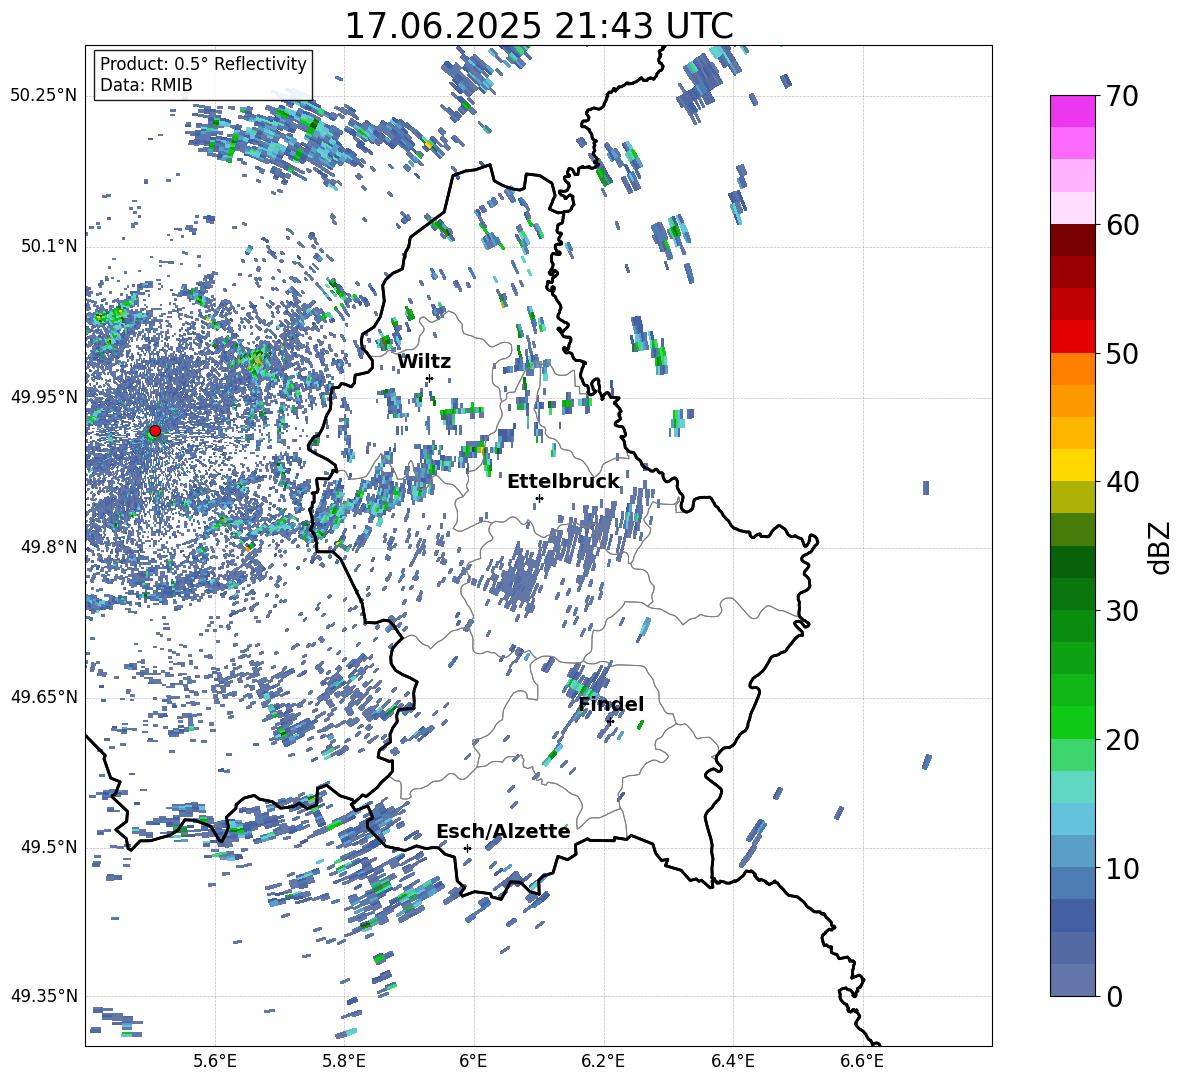Image resolution: width=1184 pixels, height=1081 pixels.
Task: Click the colorbar tick label 20
Action: point(1122,740)
